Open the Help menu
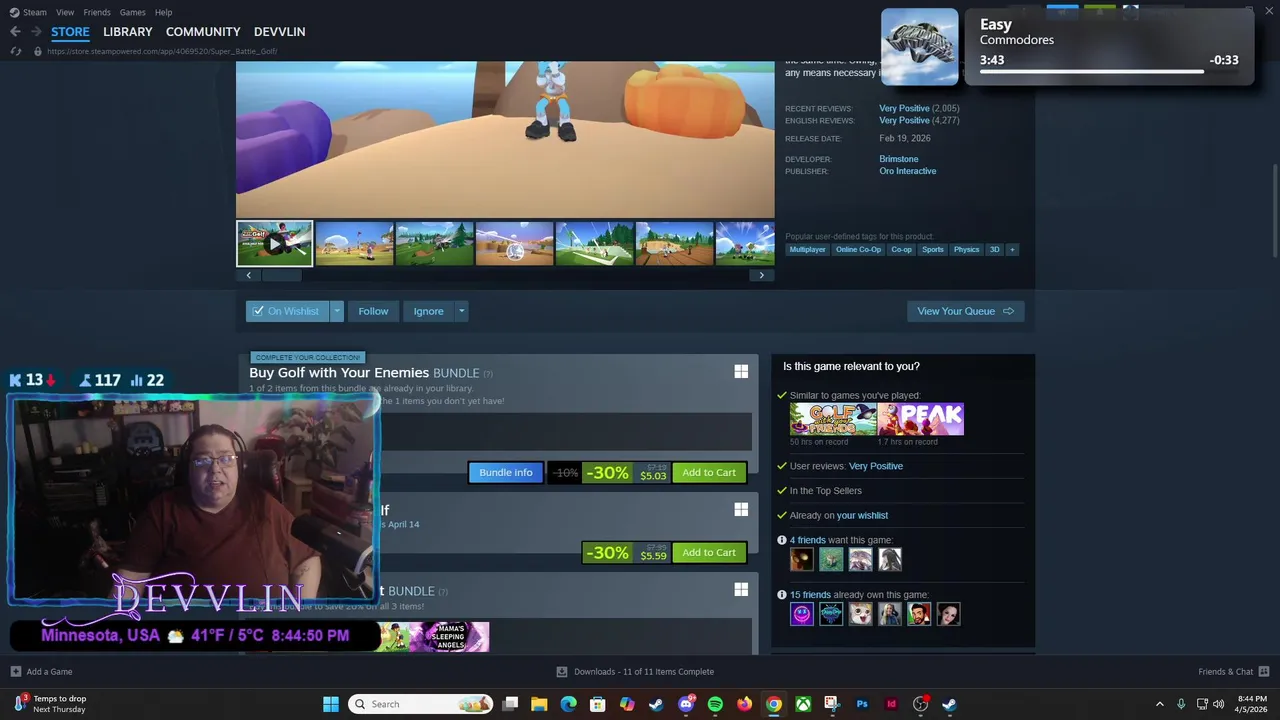The height and width of the screenshot is (720, 1280). 163,12
